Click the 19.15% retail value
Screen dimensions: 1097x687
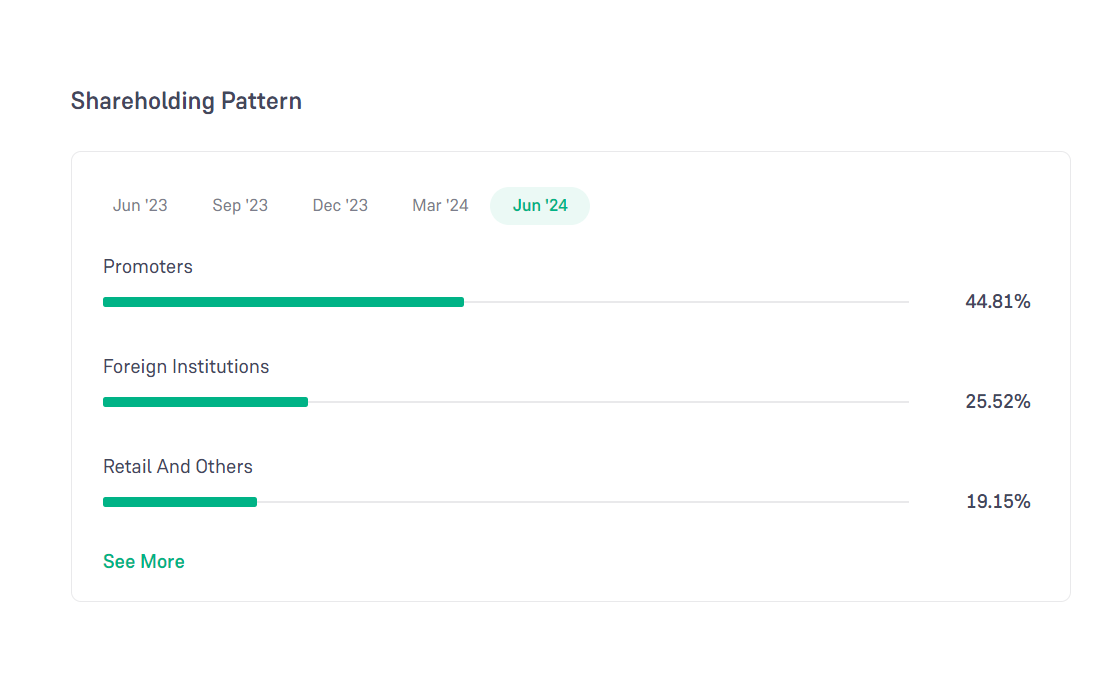[998, 502]
